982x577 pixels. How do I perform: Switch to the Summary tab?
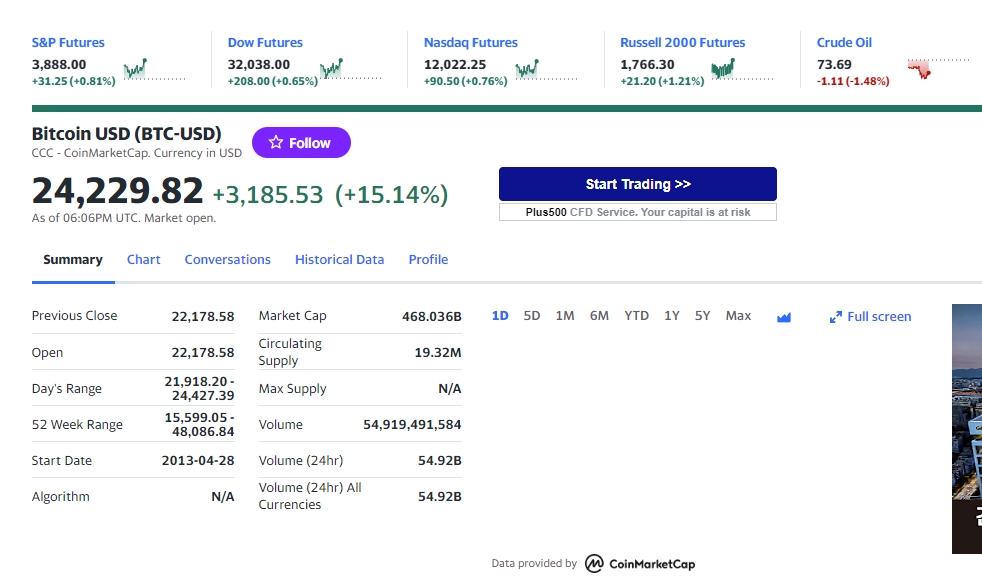tap(73, 259)
